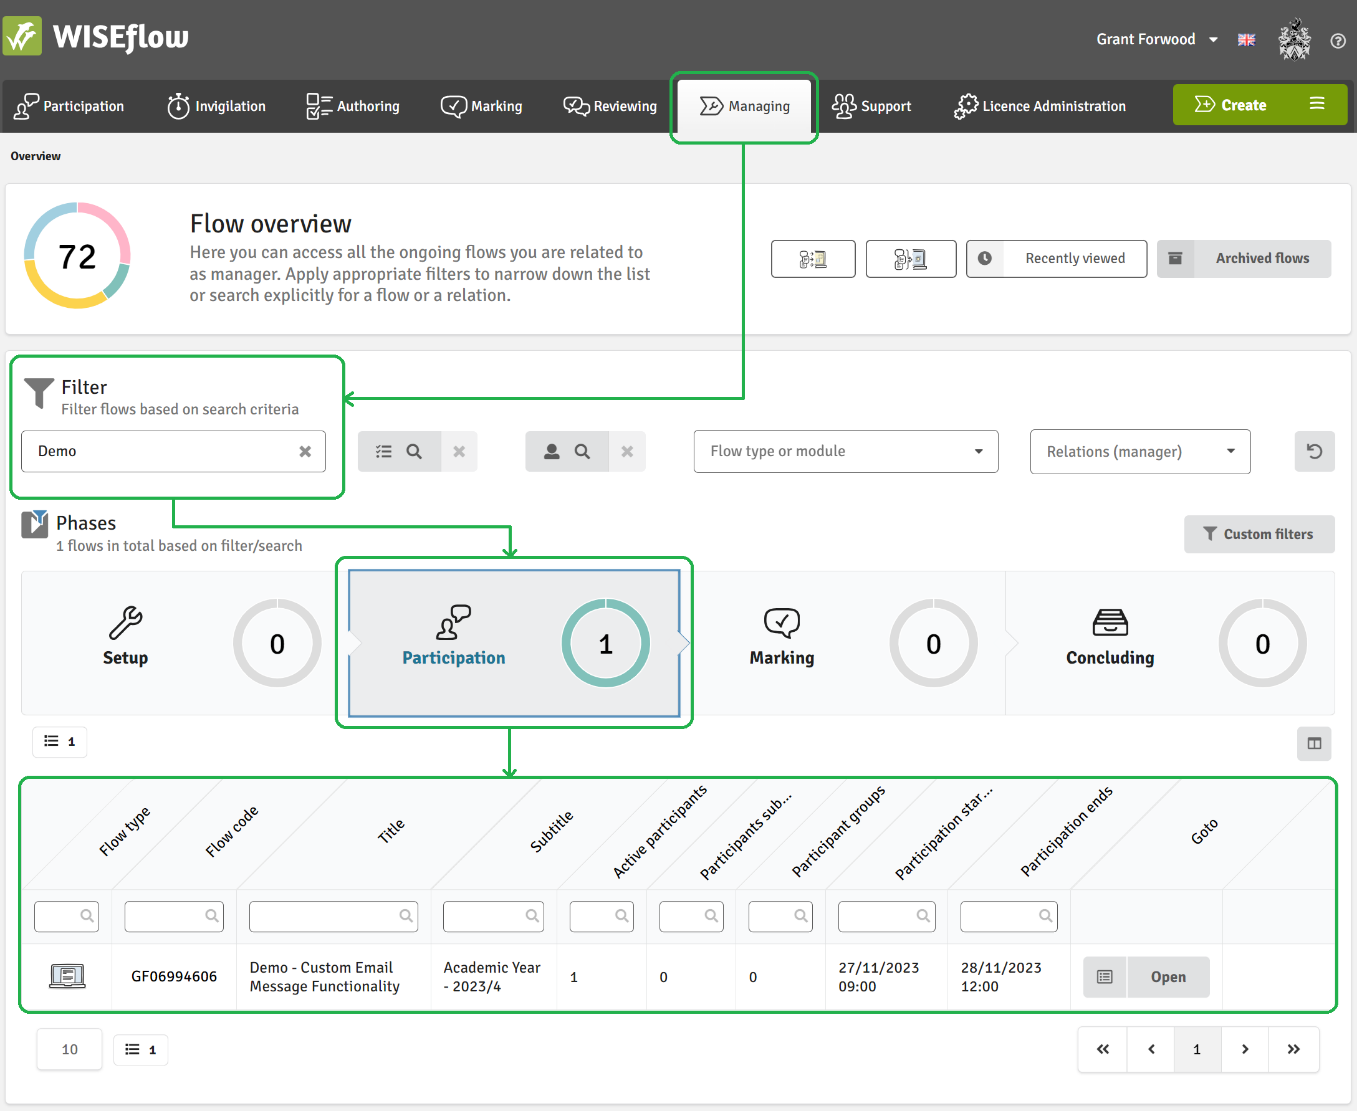
Task: Open Grant Forwood user dropdown
Action: tap(1157, 39)
